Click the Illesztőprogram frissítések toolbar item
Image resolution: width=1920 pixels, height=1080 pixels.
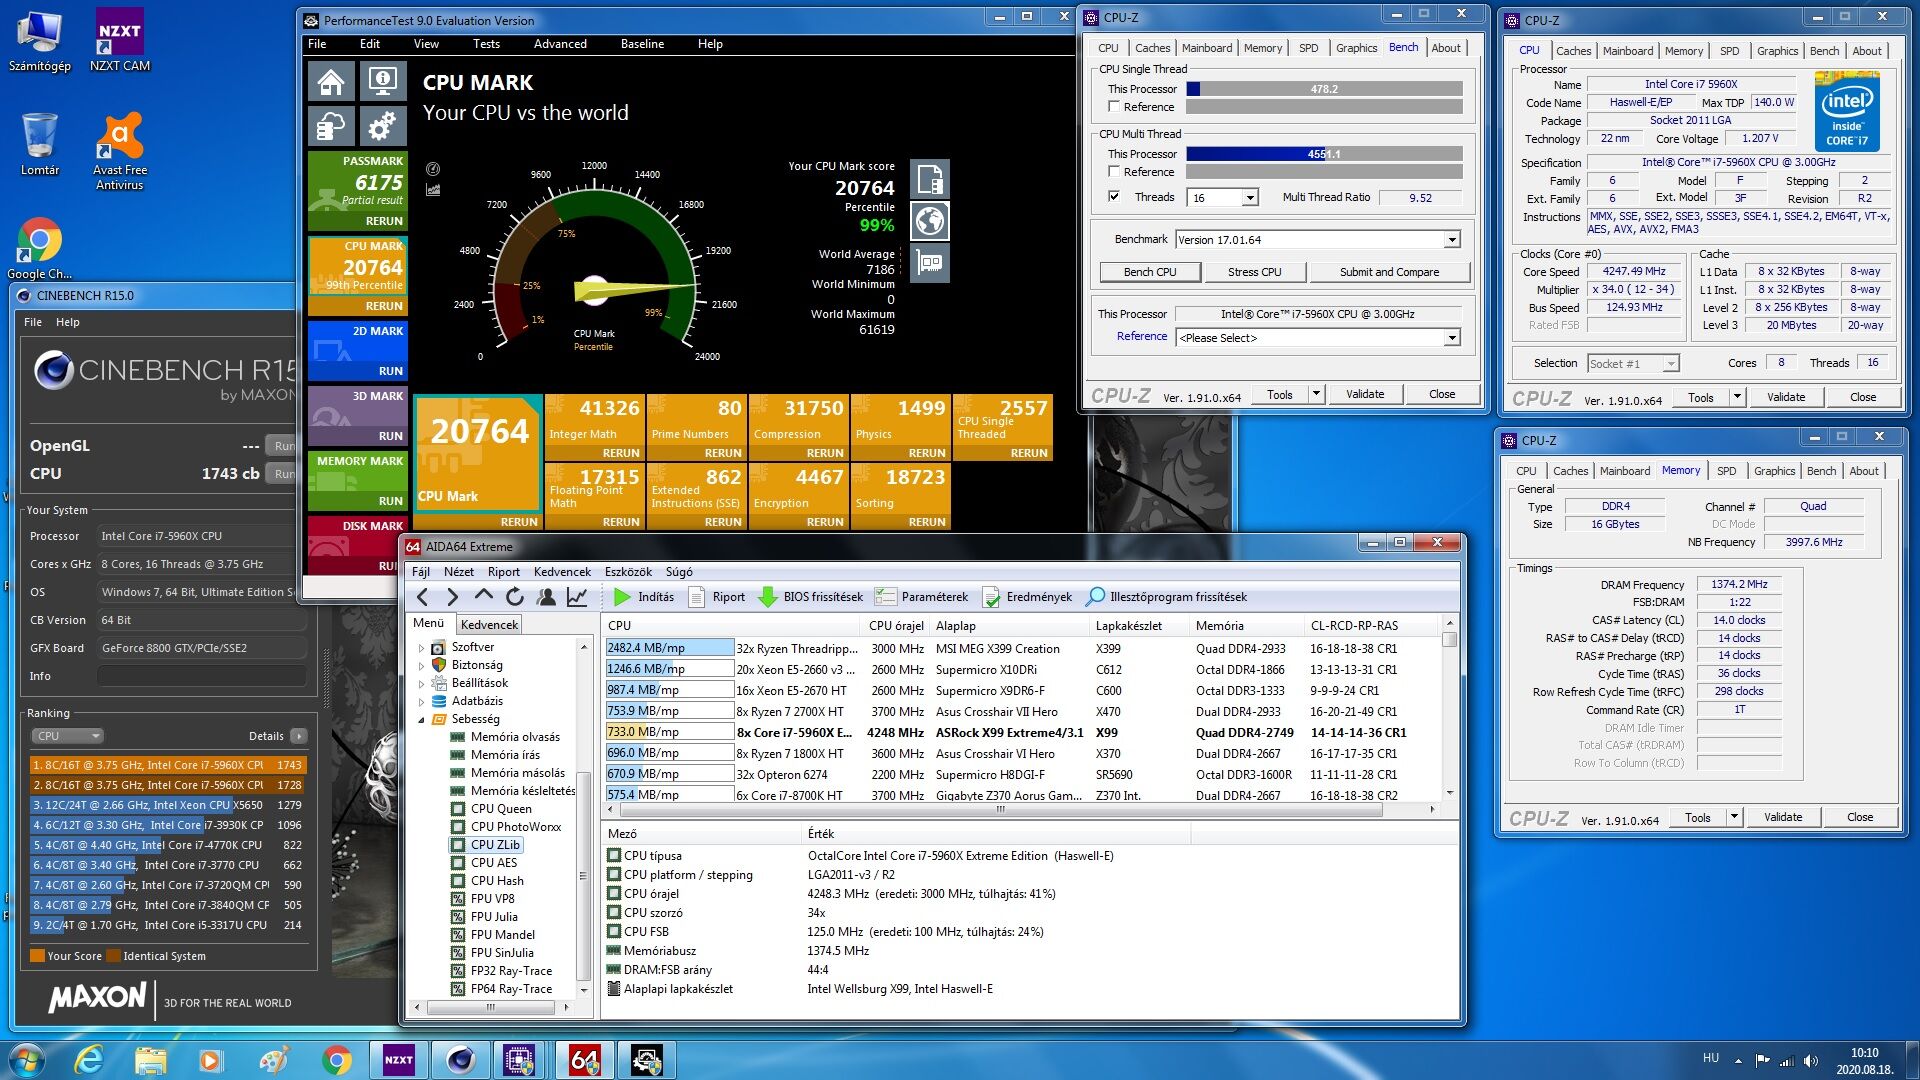point(1166,597)
